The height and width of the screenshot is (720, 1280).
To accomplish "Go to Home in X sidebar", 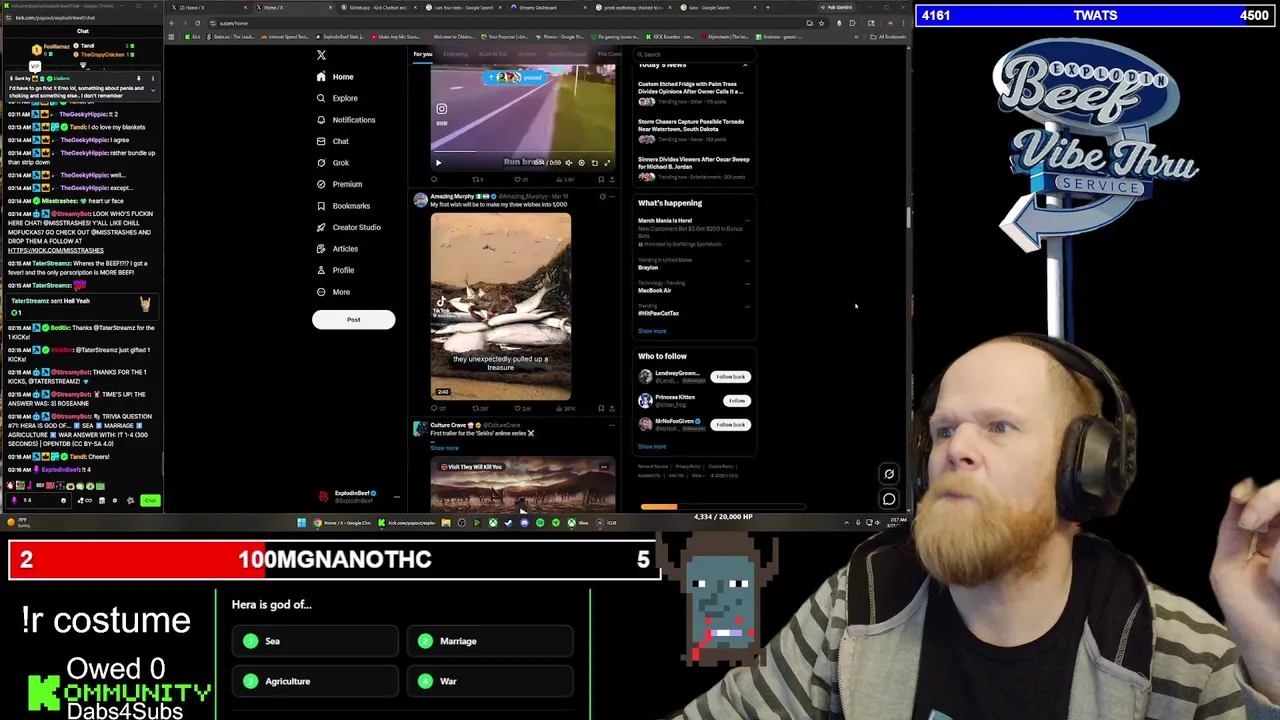I will 334,77.
